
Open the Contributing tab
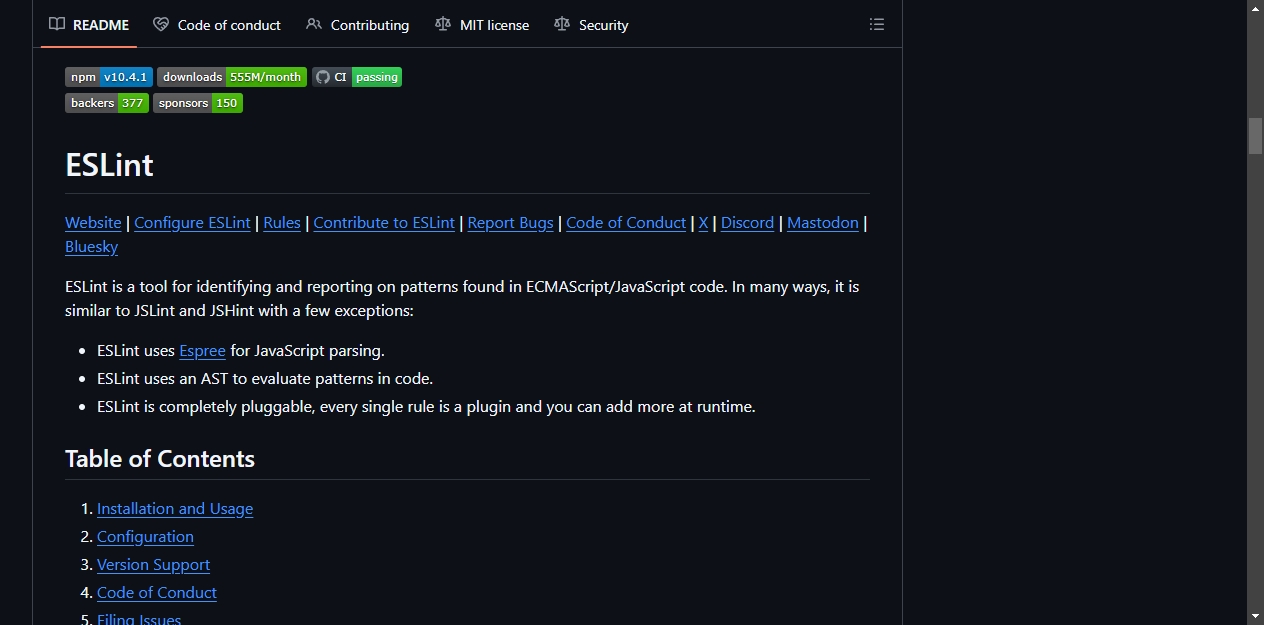coord(358,25)
